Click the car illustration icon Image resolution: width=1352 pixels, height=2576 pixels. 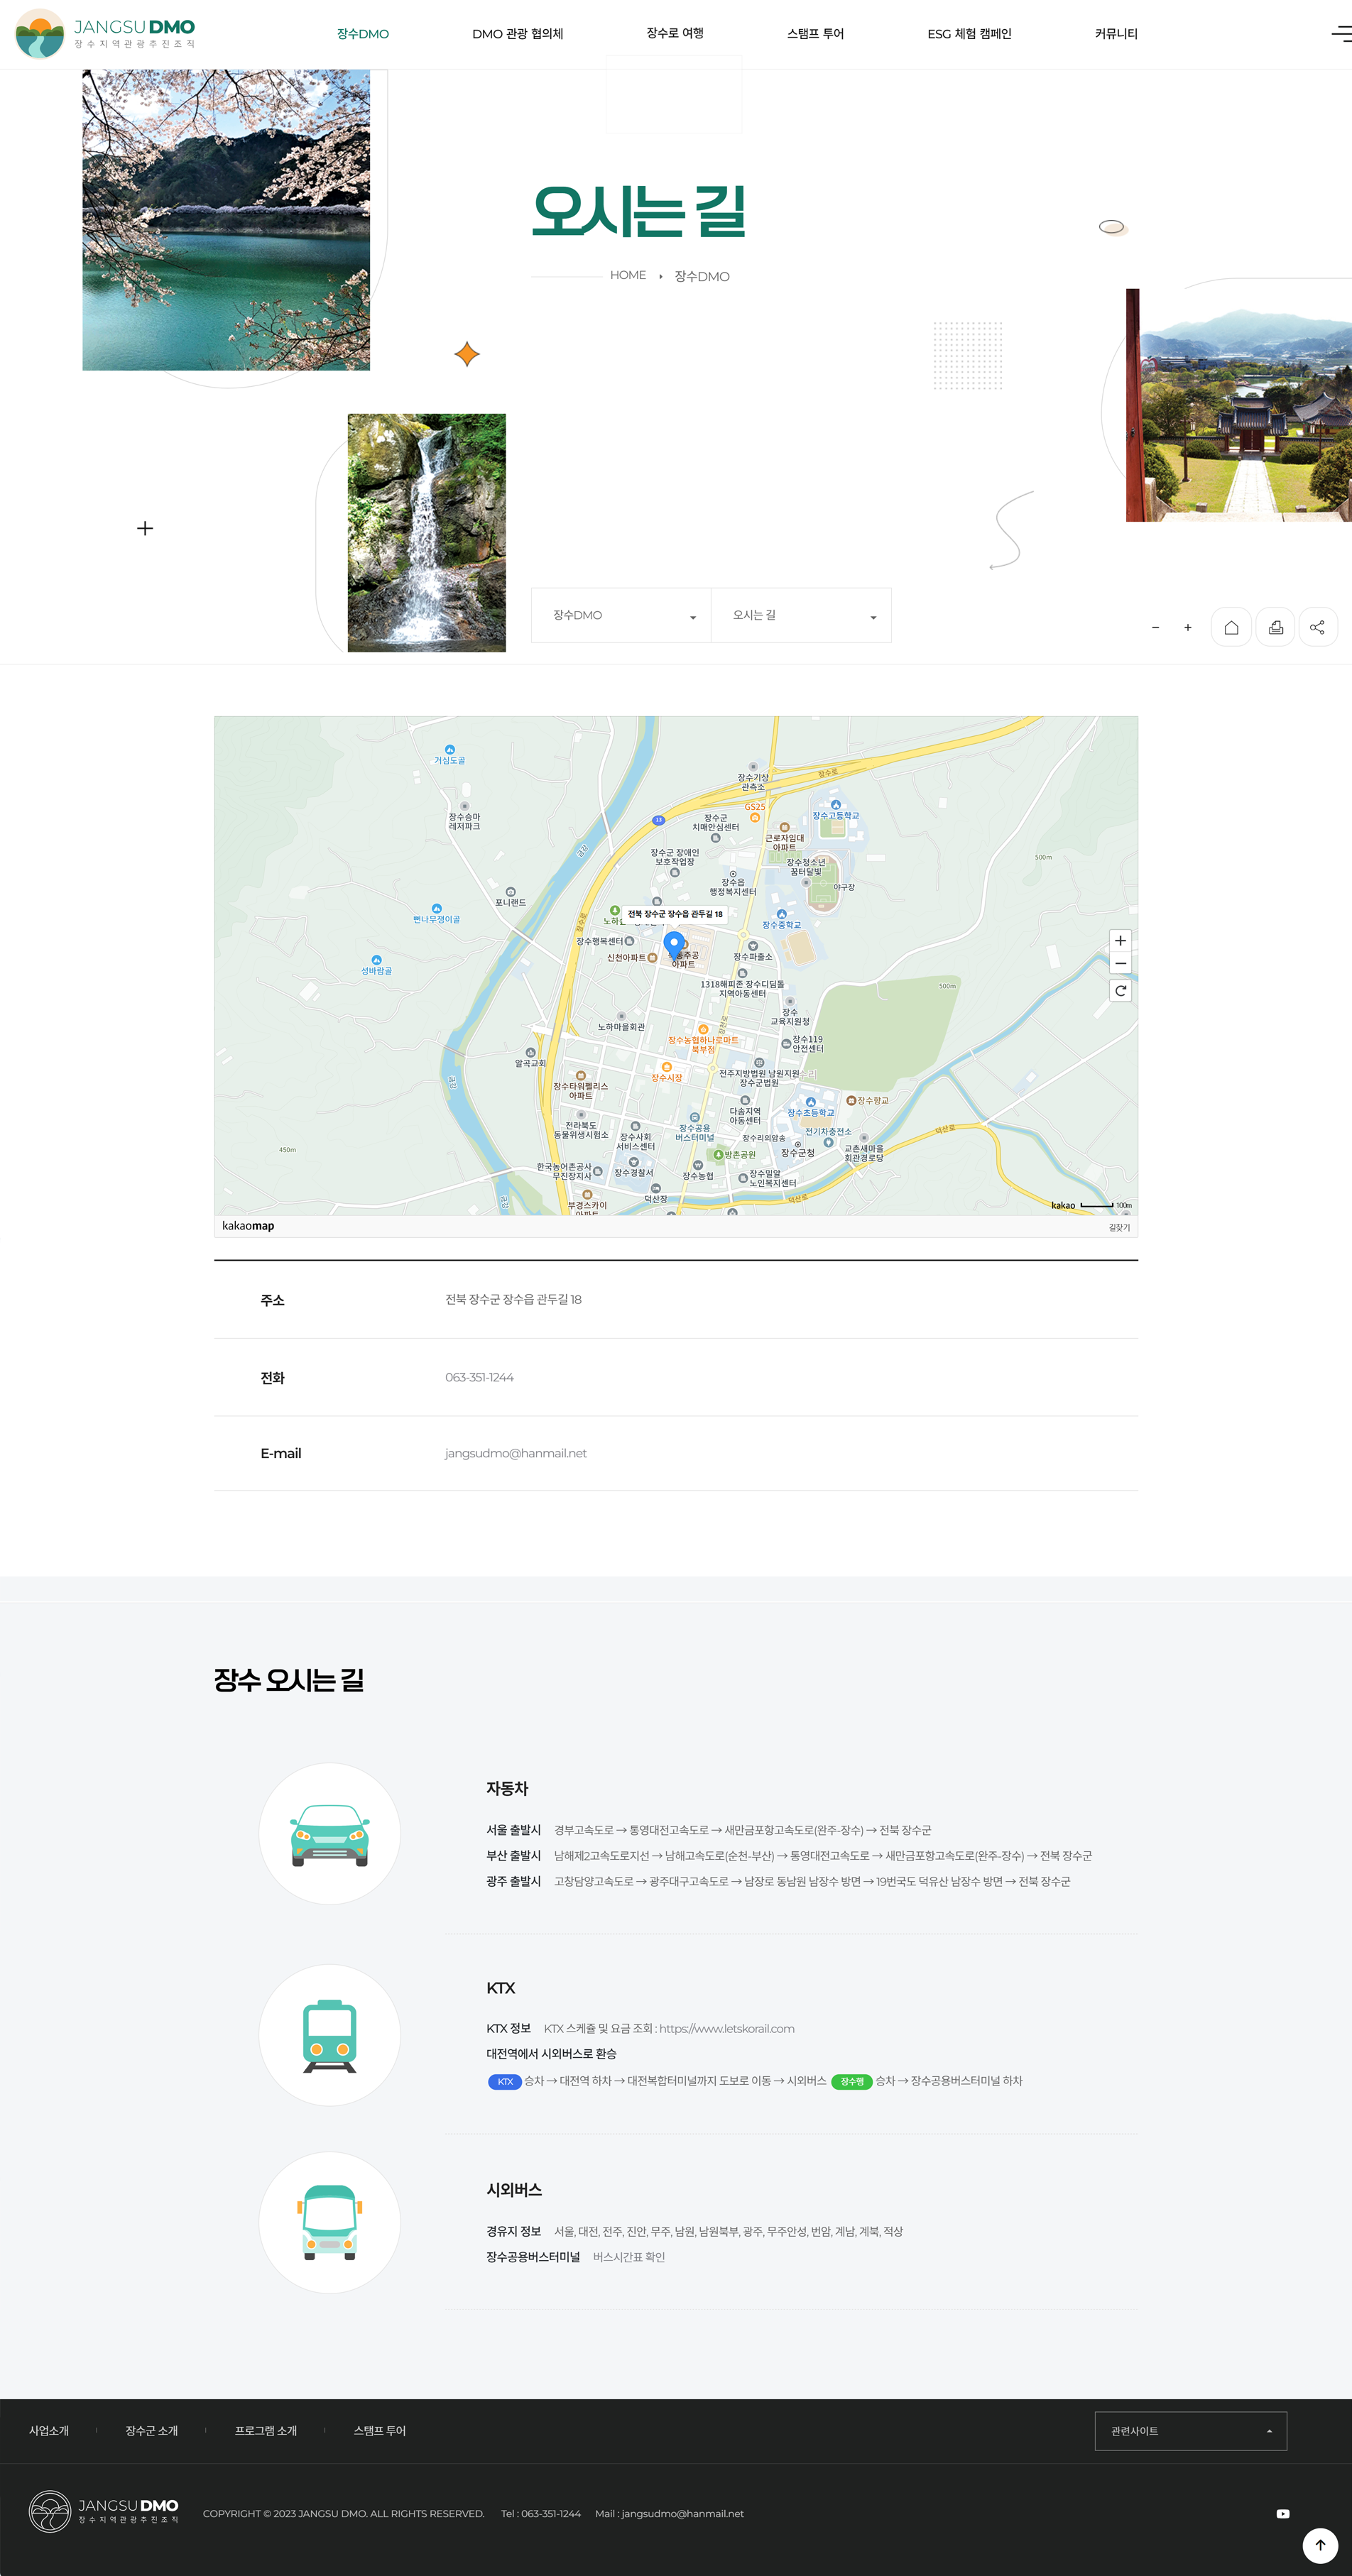coord(330,1835)
